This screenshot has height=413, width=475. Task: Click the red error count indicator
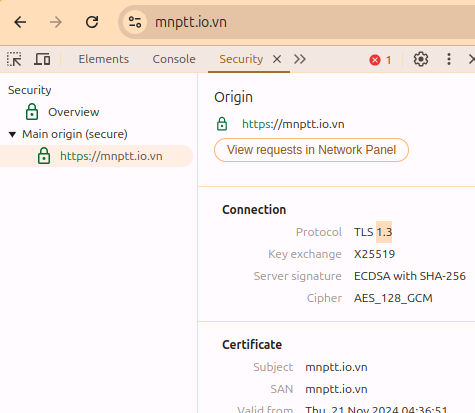tap(380, 60)
